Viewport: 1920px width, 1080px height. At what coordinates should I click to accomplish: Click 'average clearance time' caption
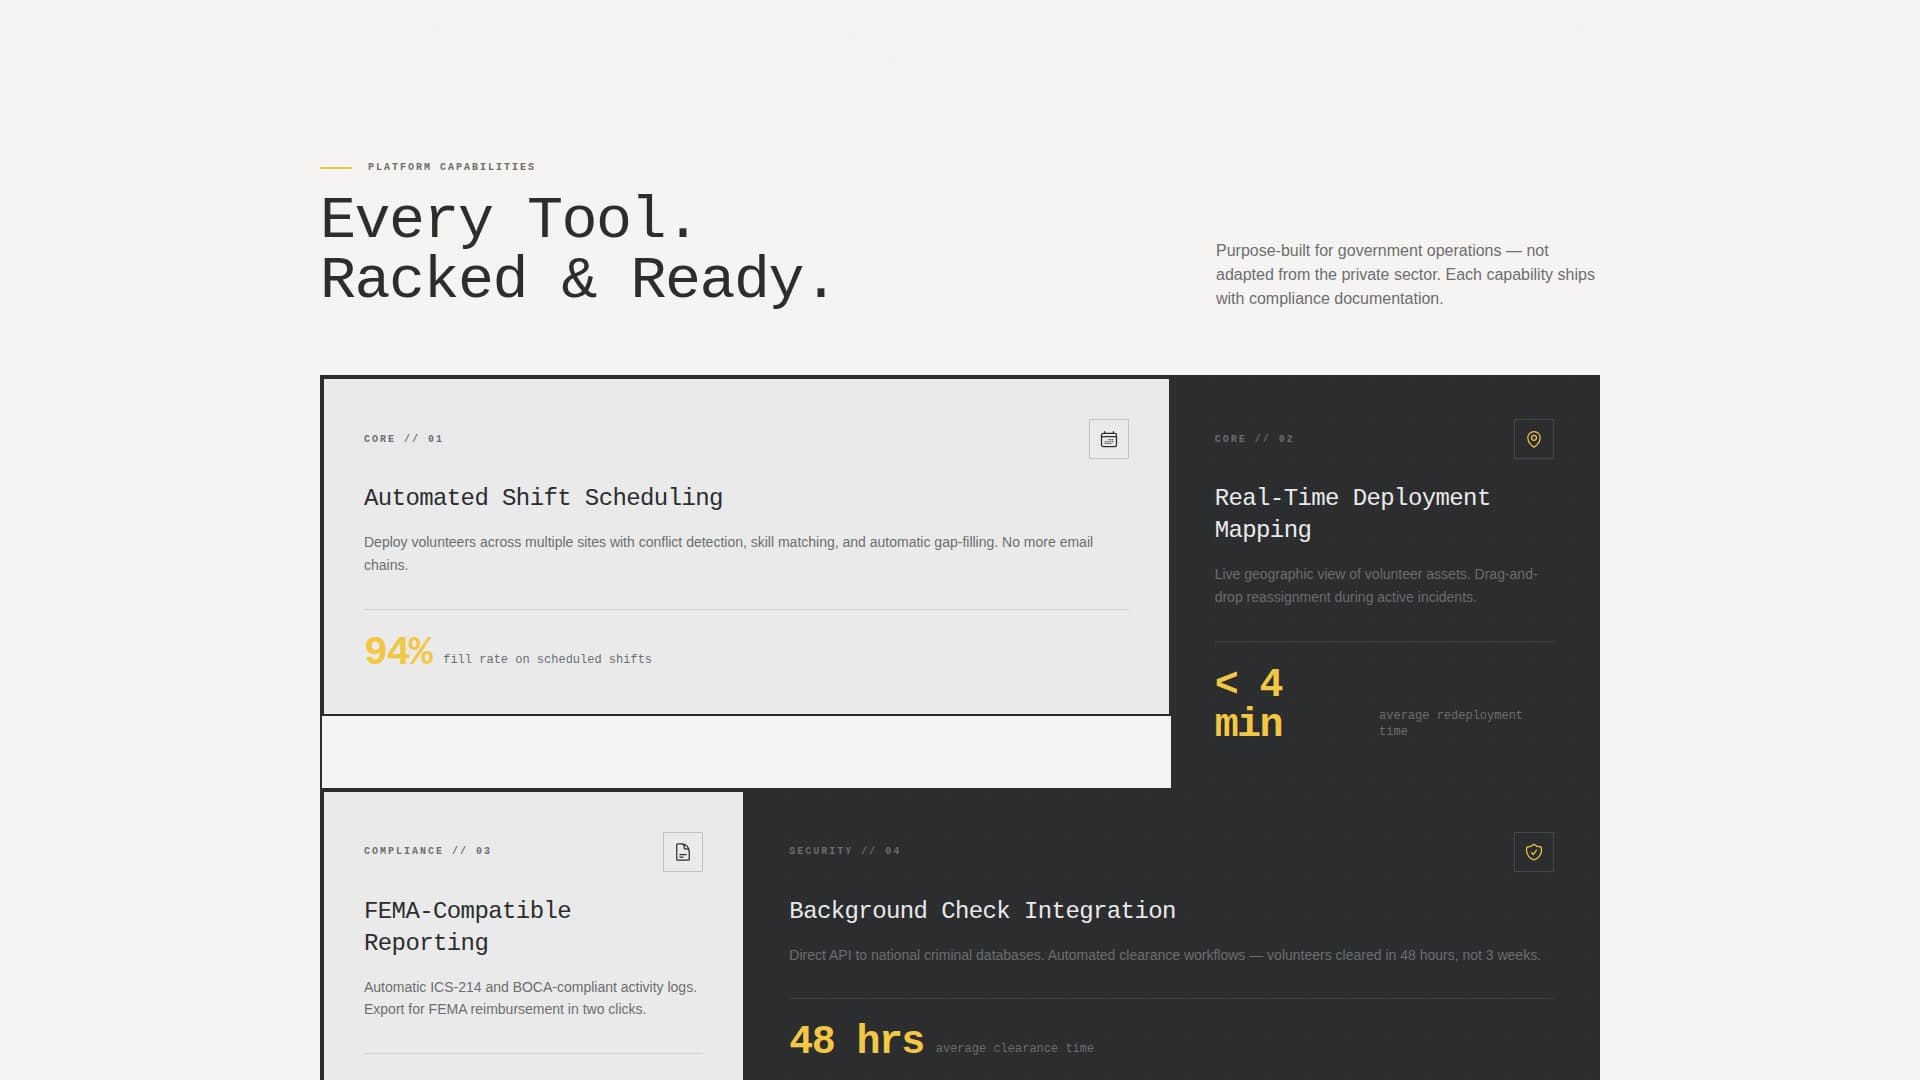[x=1014, y=1048]
